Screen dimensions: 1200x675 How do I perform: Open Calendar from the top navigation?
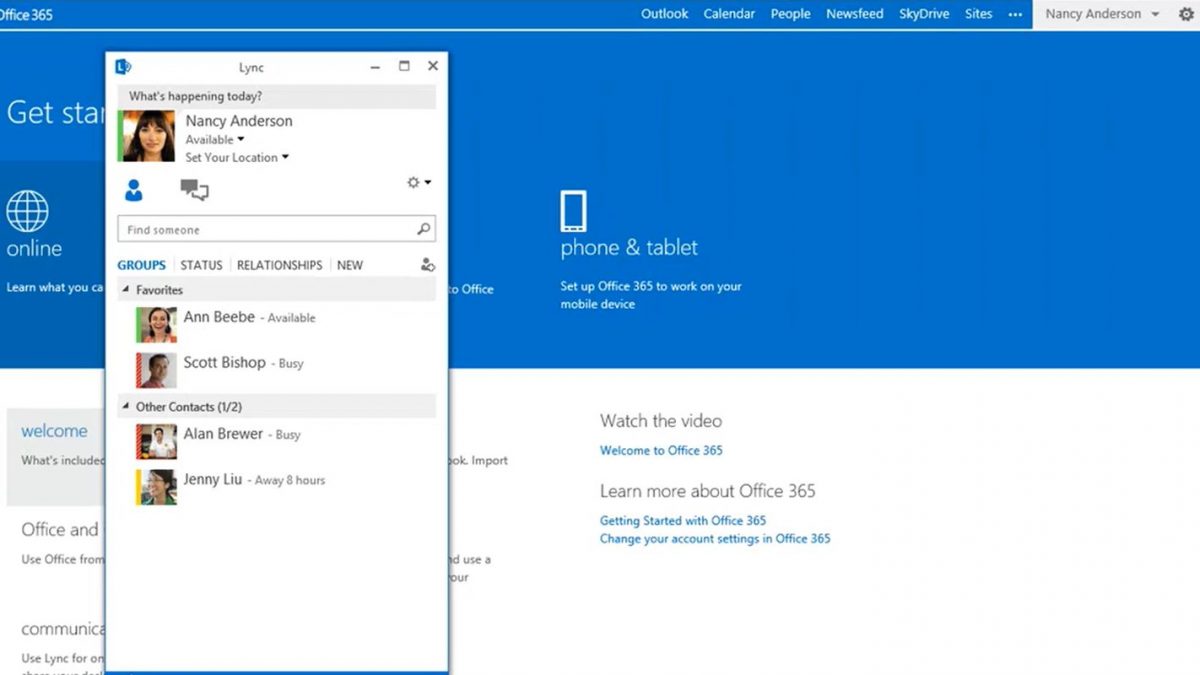pos(730,14)
